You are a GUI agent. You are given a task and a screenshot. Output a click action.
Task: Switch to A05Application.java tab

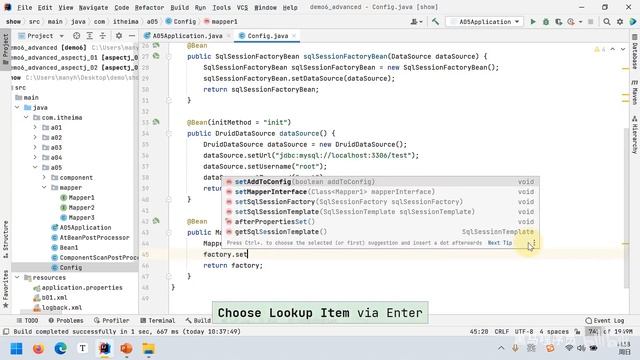(187, 36)
